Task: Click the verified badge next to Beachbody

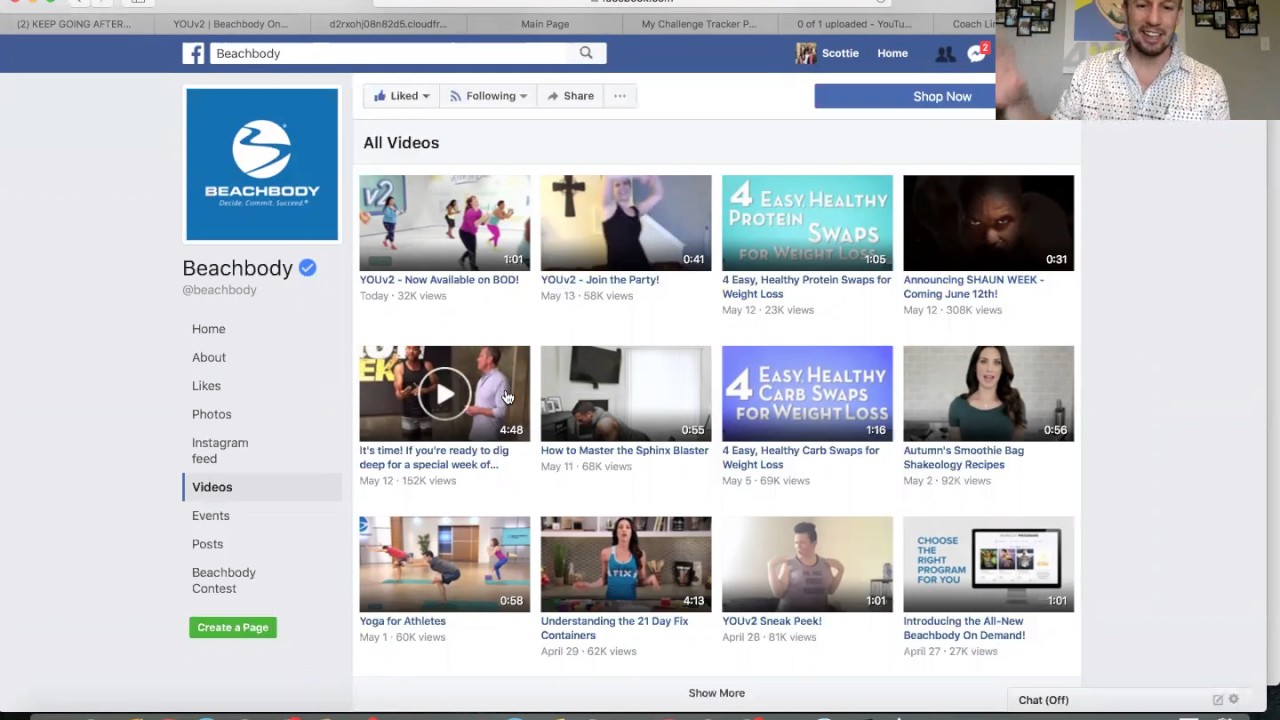Action: [307, 268]
